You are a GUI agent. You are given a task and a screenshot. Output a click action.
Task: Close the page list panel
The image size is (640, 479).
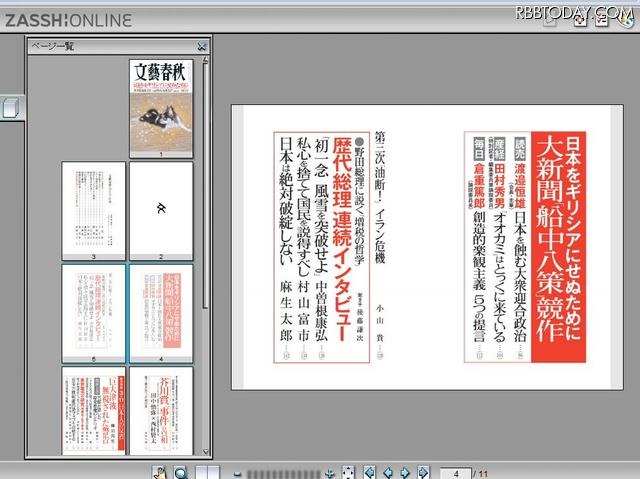(202, 46)
